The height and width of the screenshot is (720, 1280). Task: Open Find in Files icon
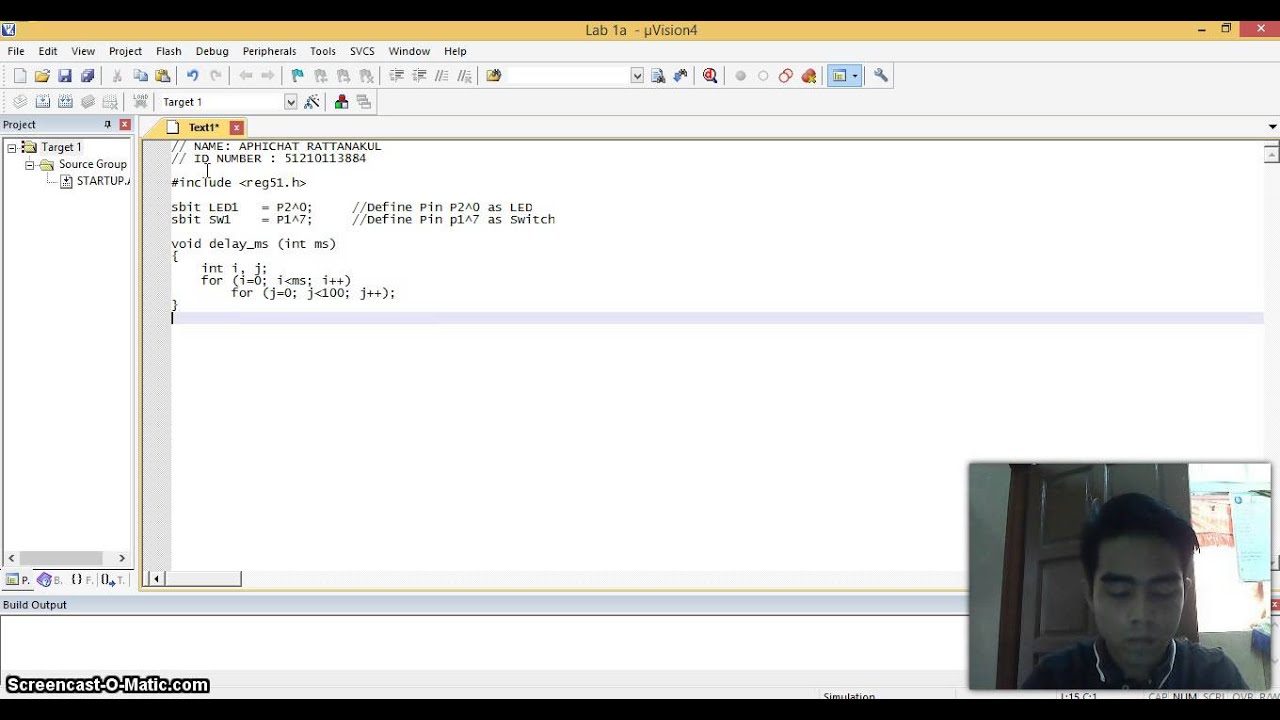point(493,76)
